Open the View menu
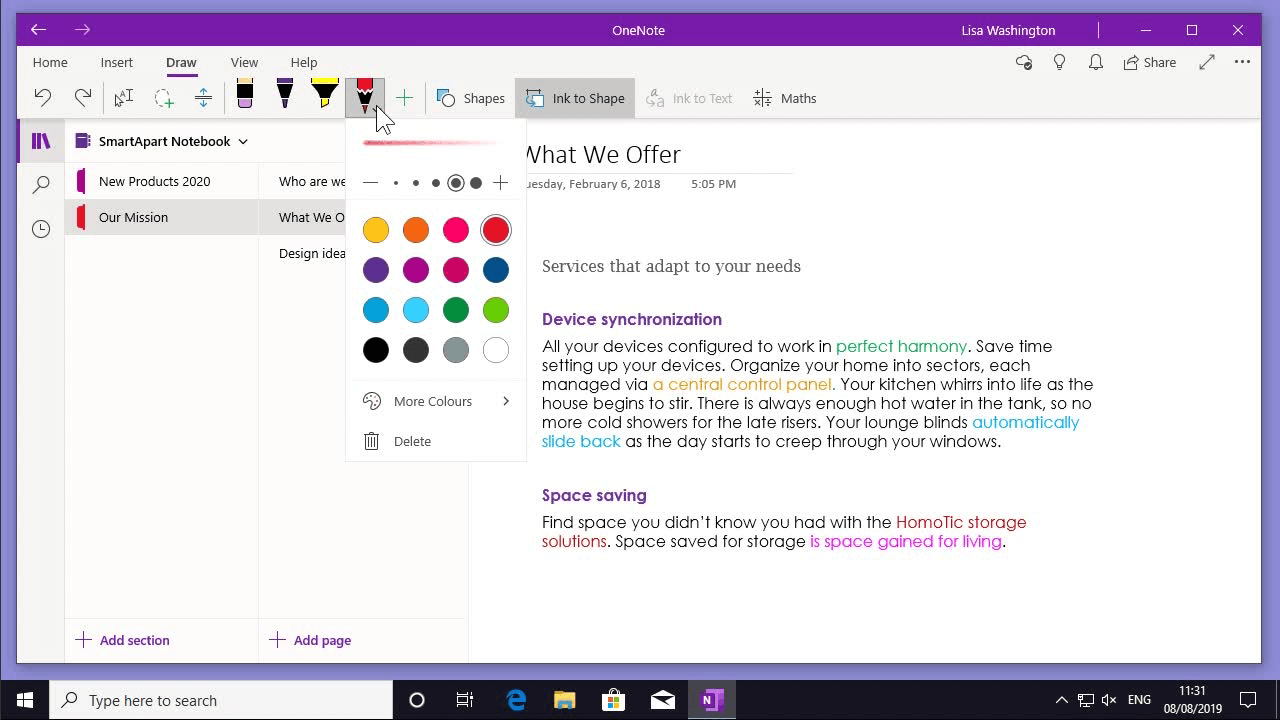The image size is (1280, 720). click(x=244, y=62)
